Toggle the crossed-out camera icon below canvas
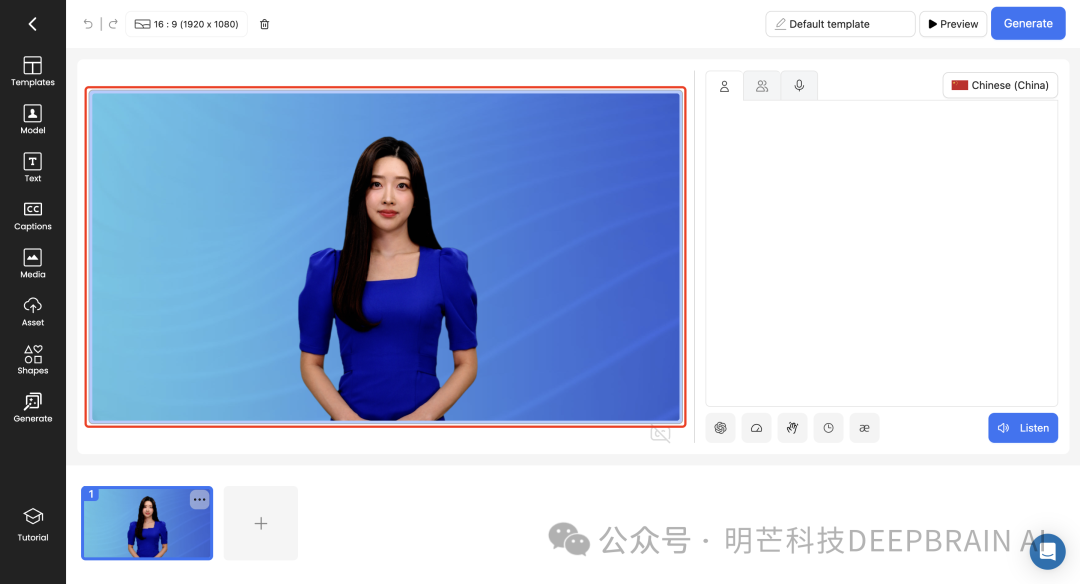The width and height of the screenshot is (1080, 584). (661, 434)
